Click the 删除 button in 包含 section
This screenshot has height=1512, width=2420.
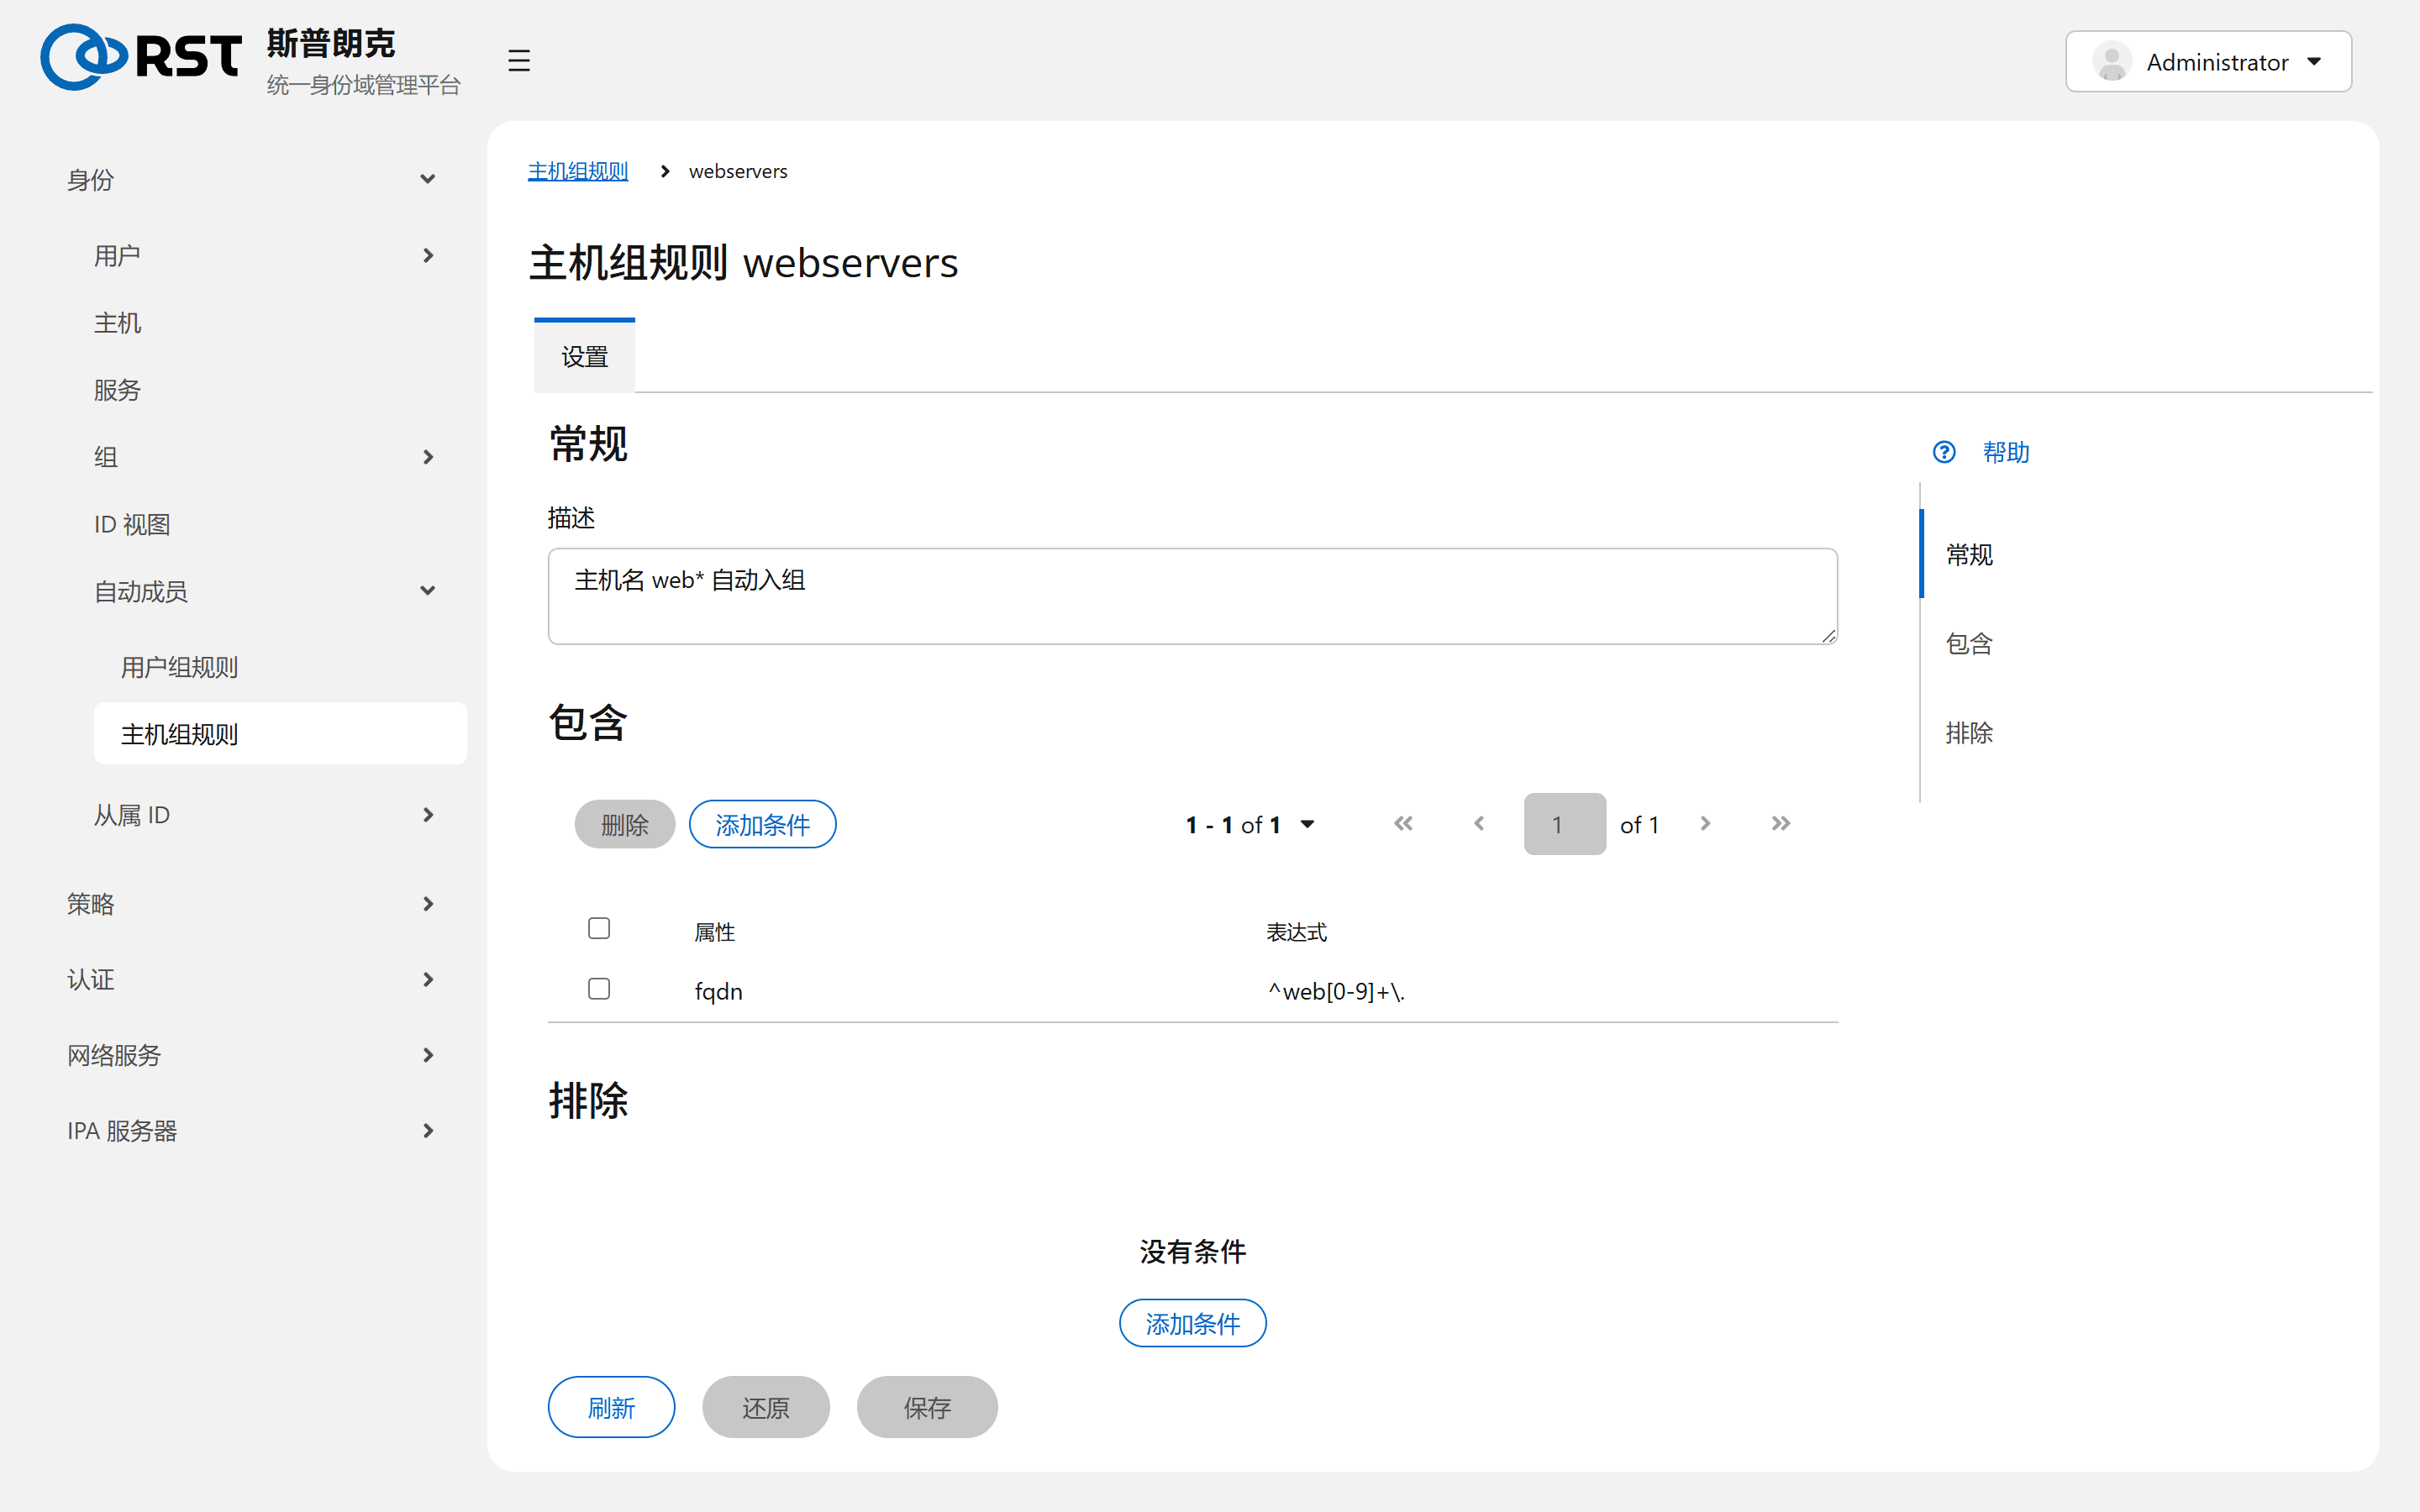(x=624, y=824)
